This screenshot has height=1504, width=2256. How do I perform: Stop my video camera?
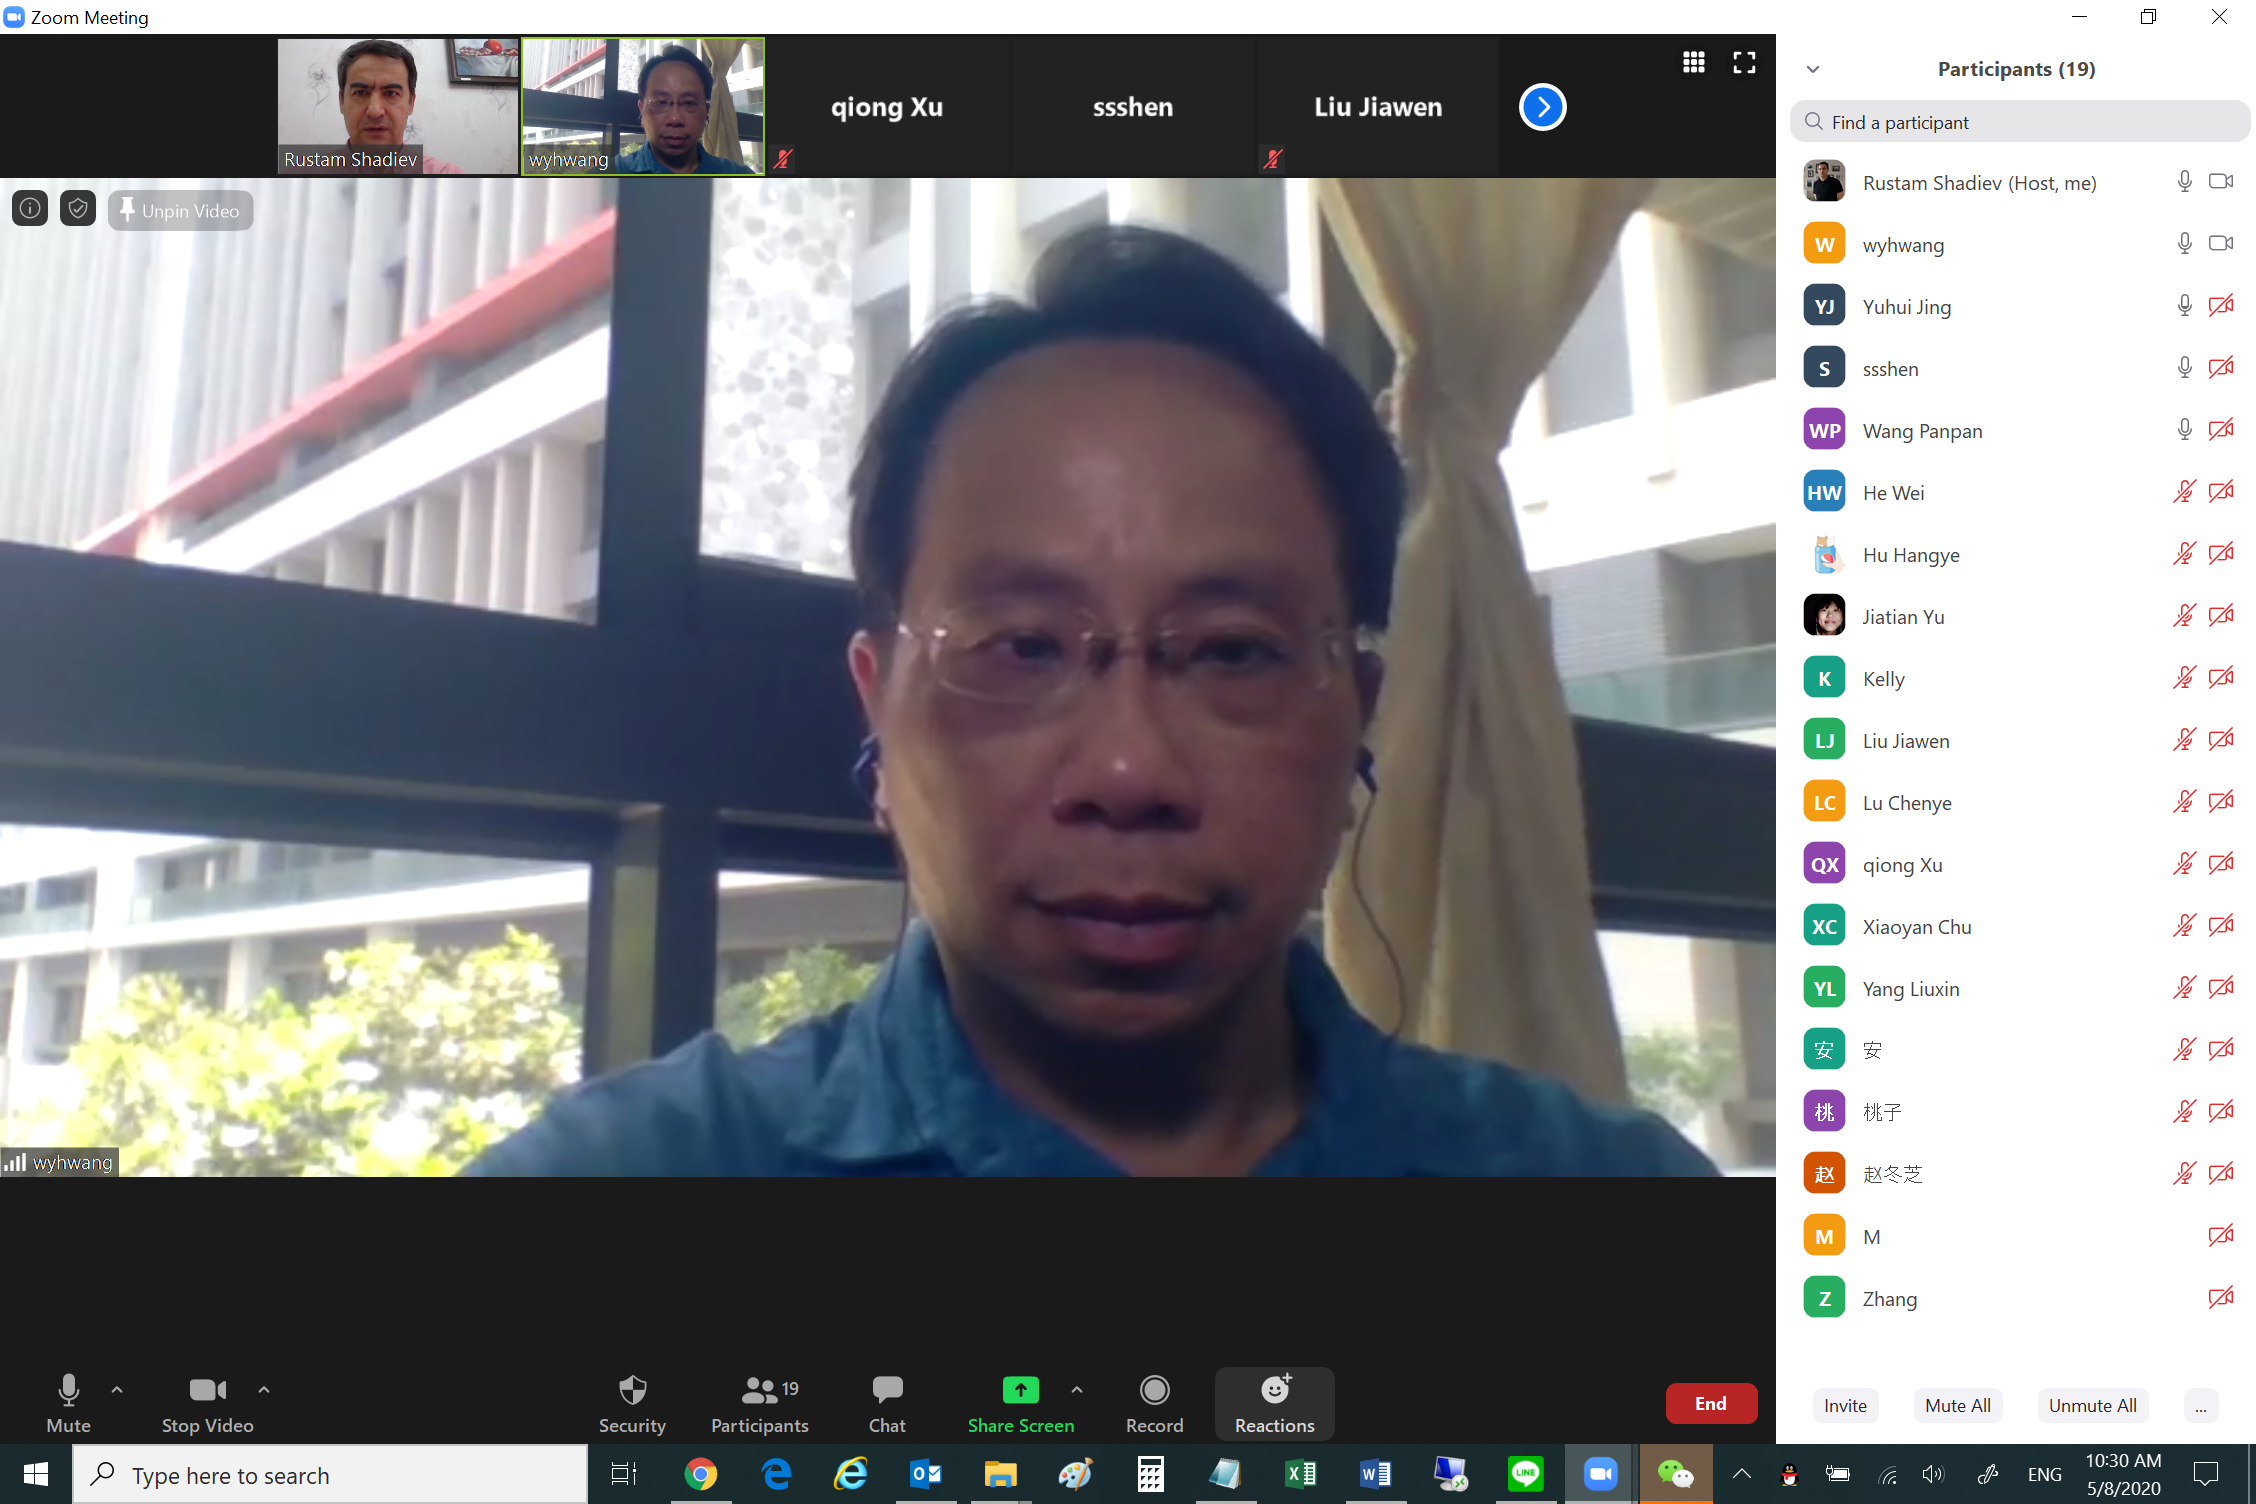point(207,1403)
